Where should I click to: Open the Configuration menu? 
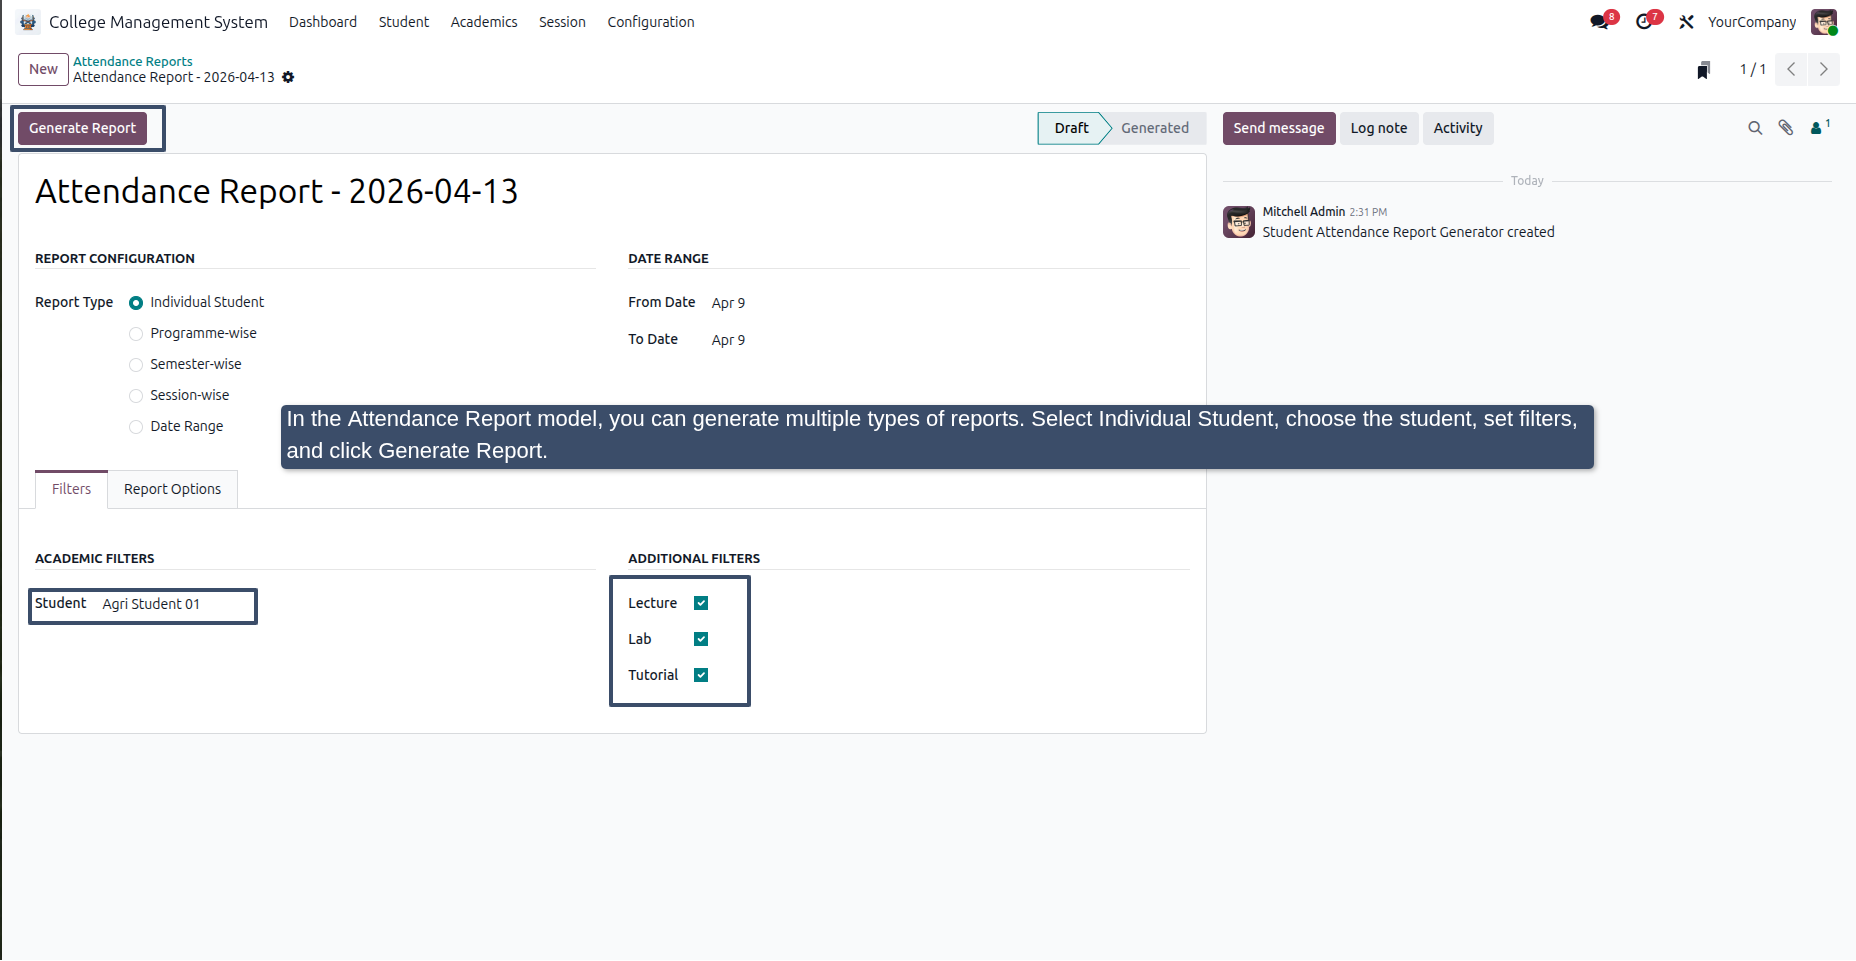pos(651,22)
